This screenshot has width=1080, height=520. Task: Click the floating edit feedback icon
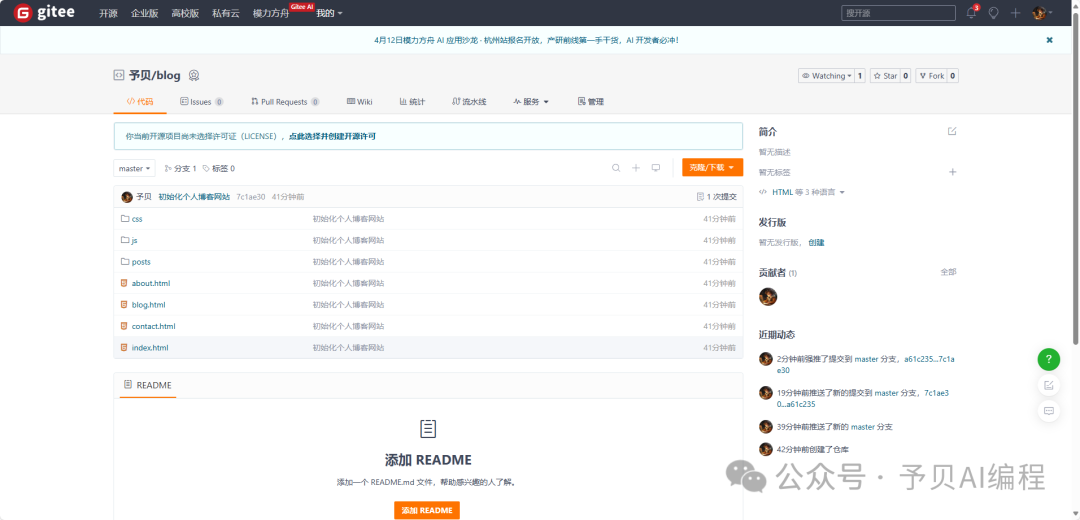[x=1049, y=385]
